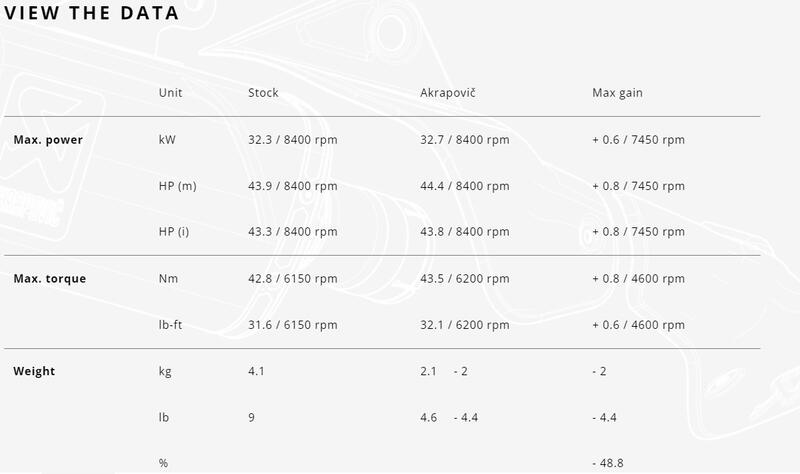The width and height of the screenshot is (800, 474).
Task: Click Akrapovič kW value 32.7 / 8400 rpm
Action: (464, 140)
